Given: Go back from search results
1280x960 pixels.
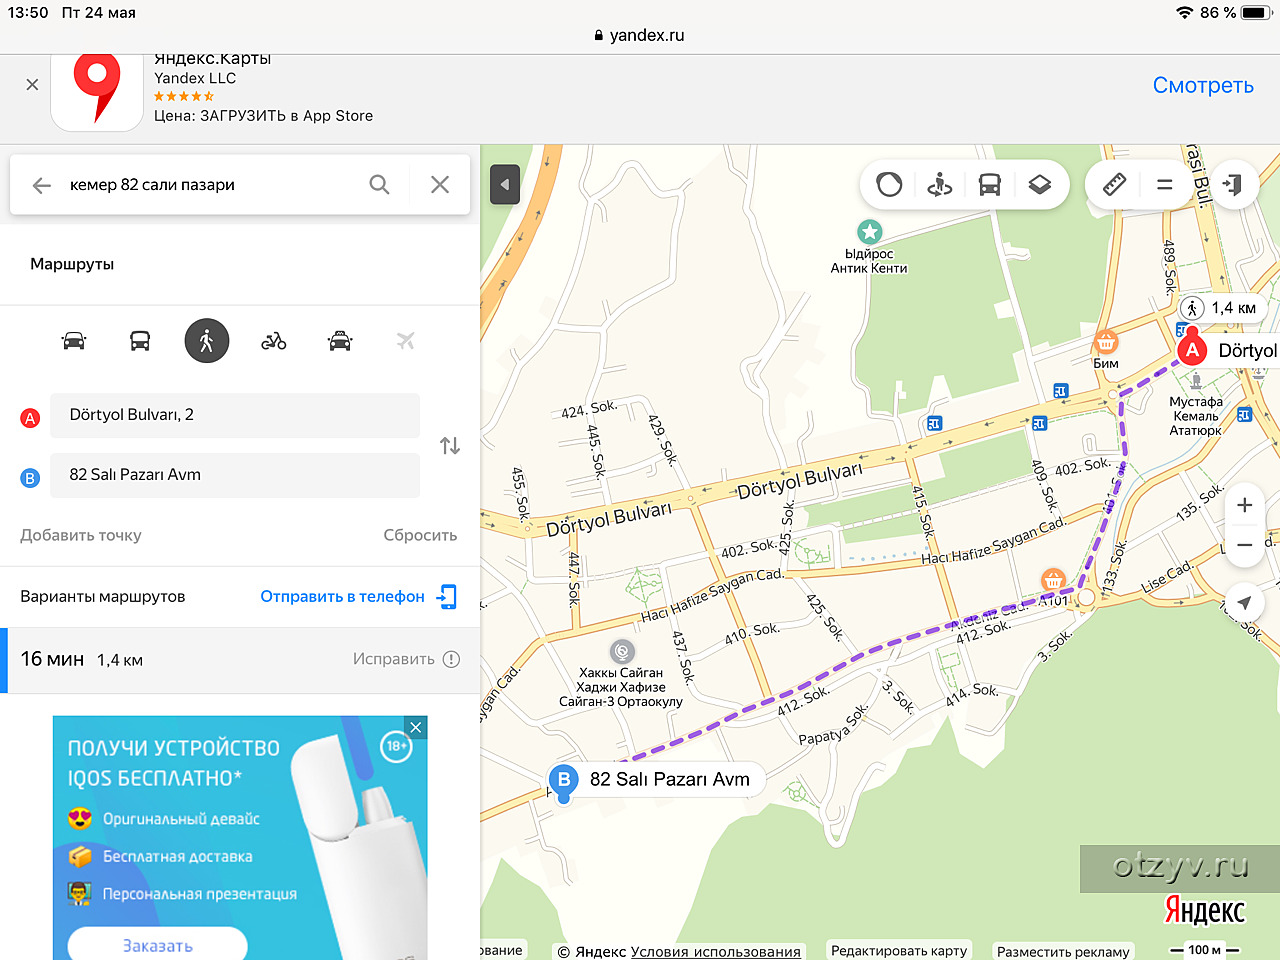Looking at the screenshot, I should click(x=41, y=185).
